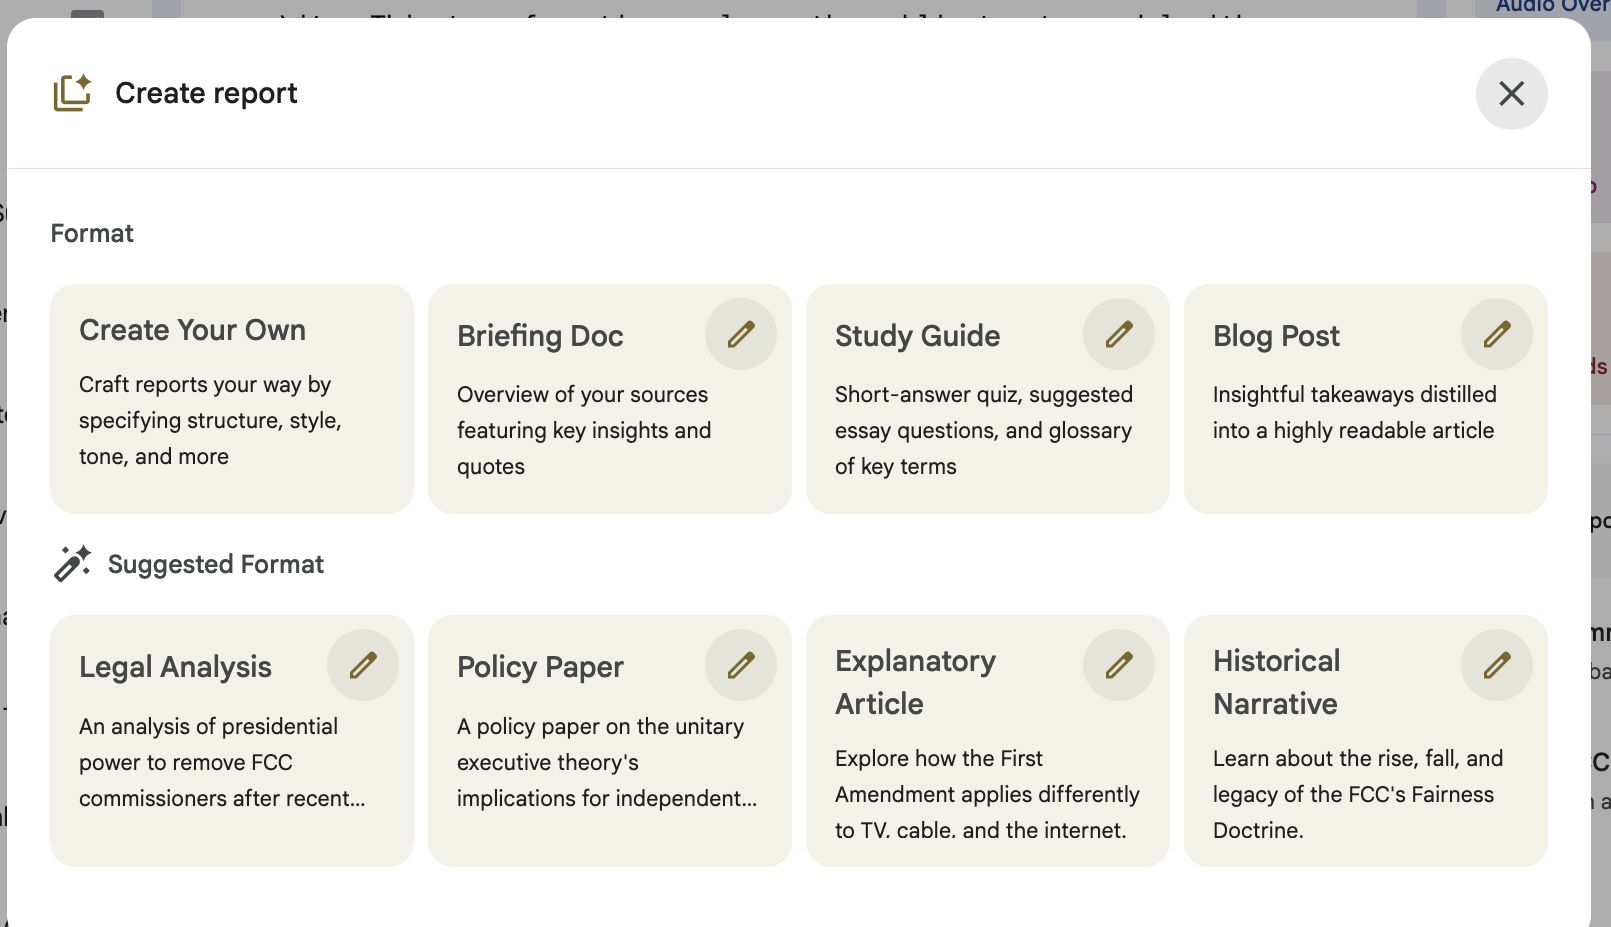Click the Suggested Format heading text

216,565
